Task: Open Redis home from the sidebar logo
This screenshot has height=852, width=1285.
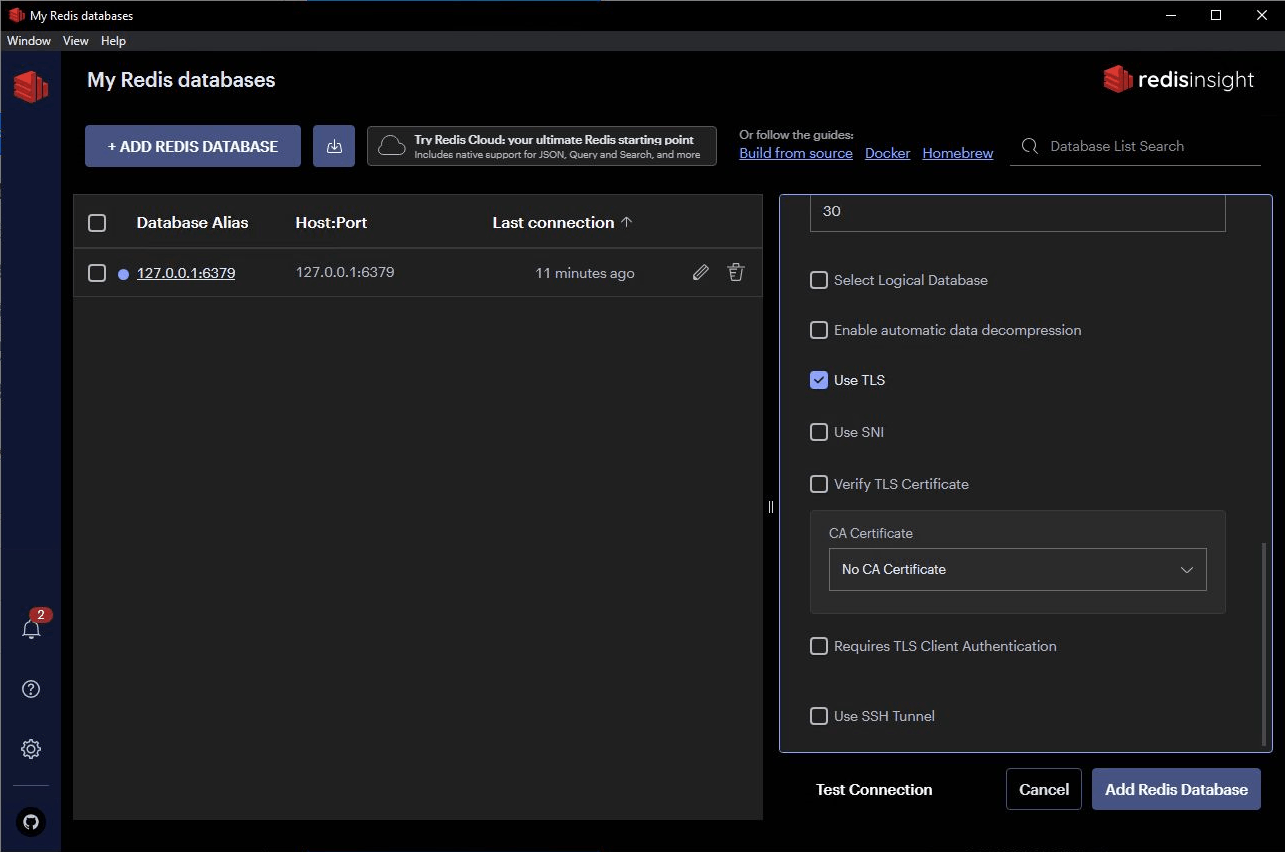Action: (x=30, y=87)
